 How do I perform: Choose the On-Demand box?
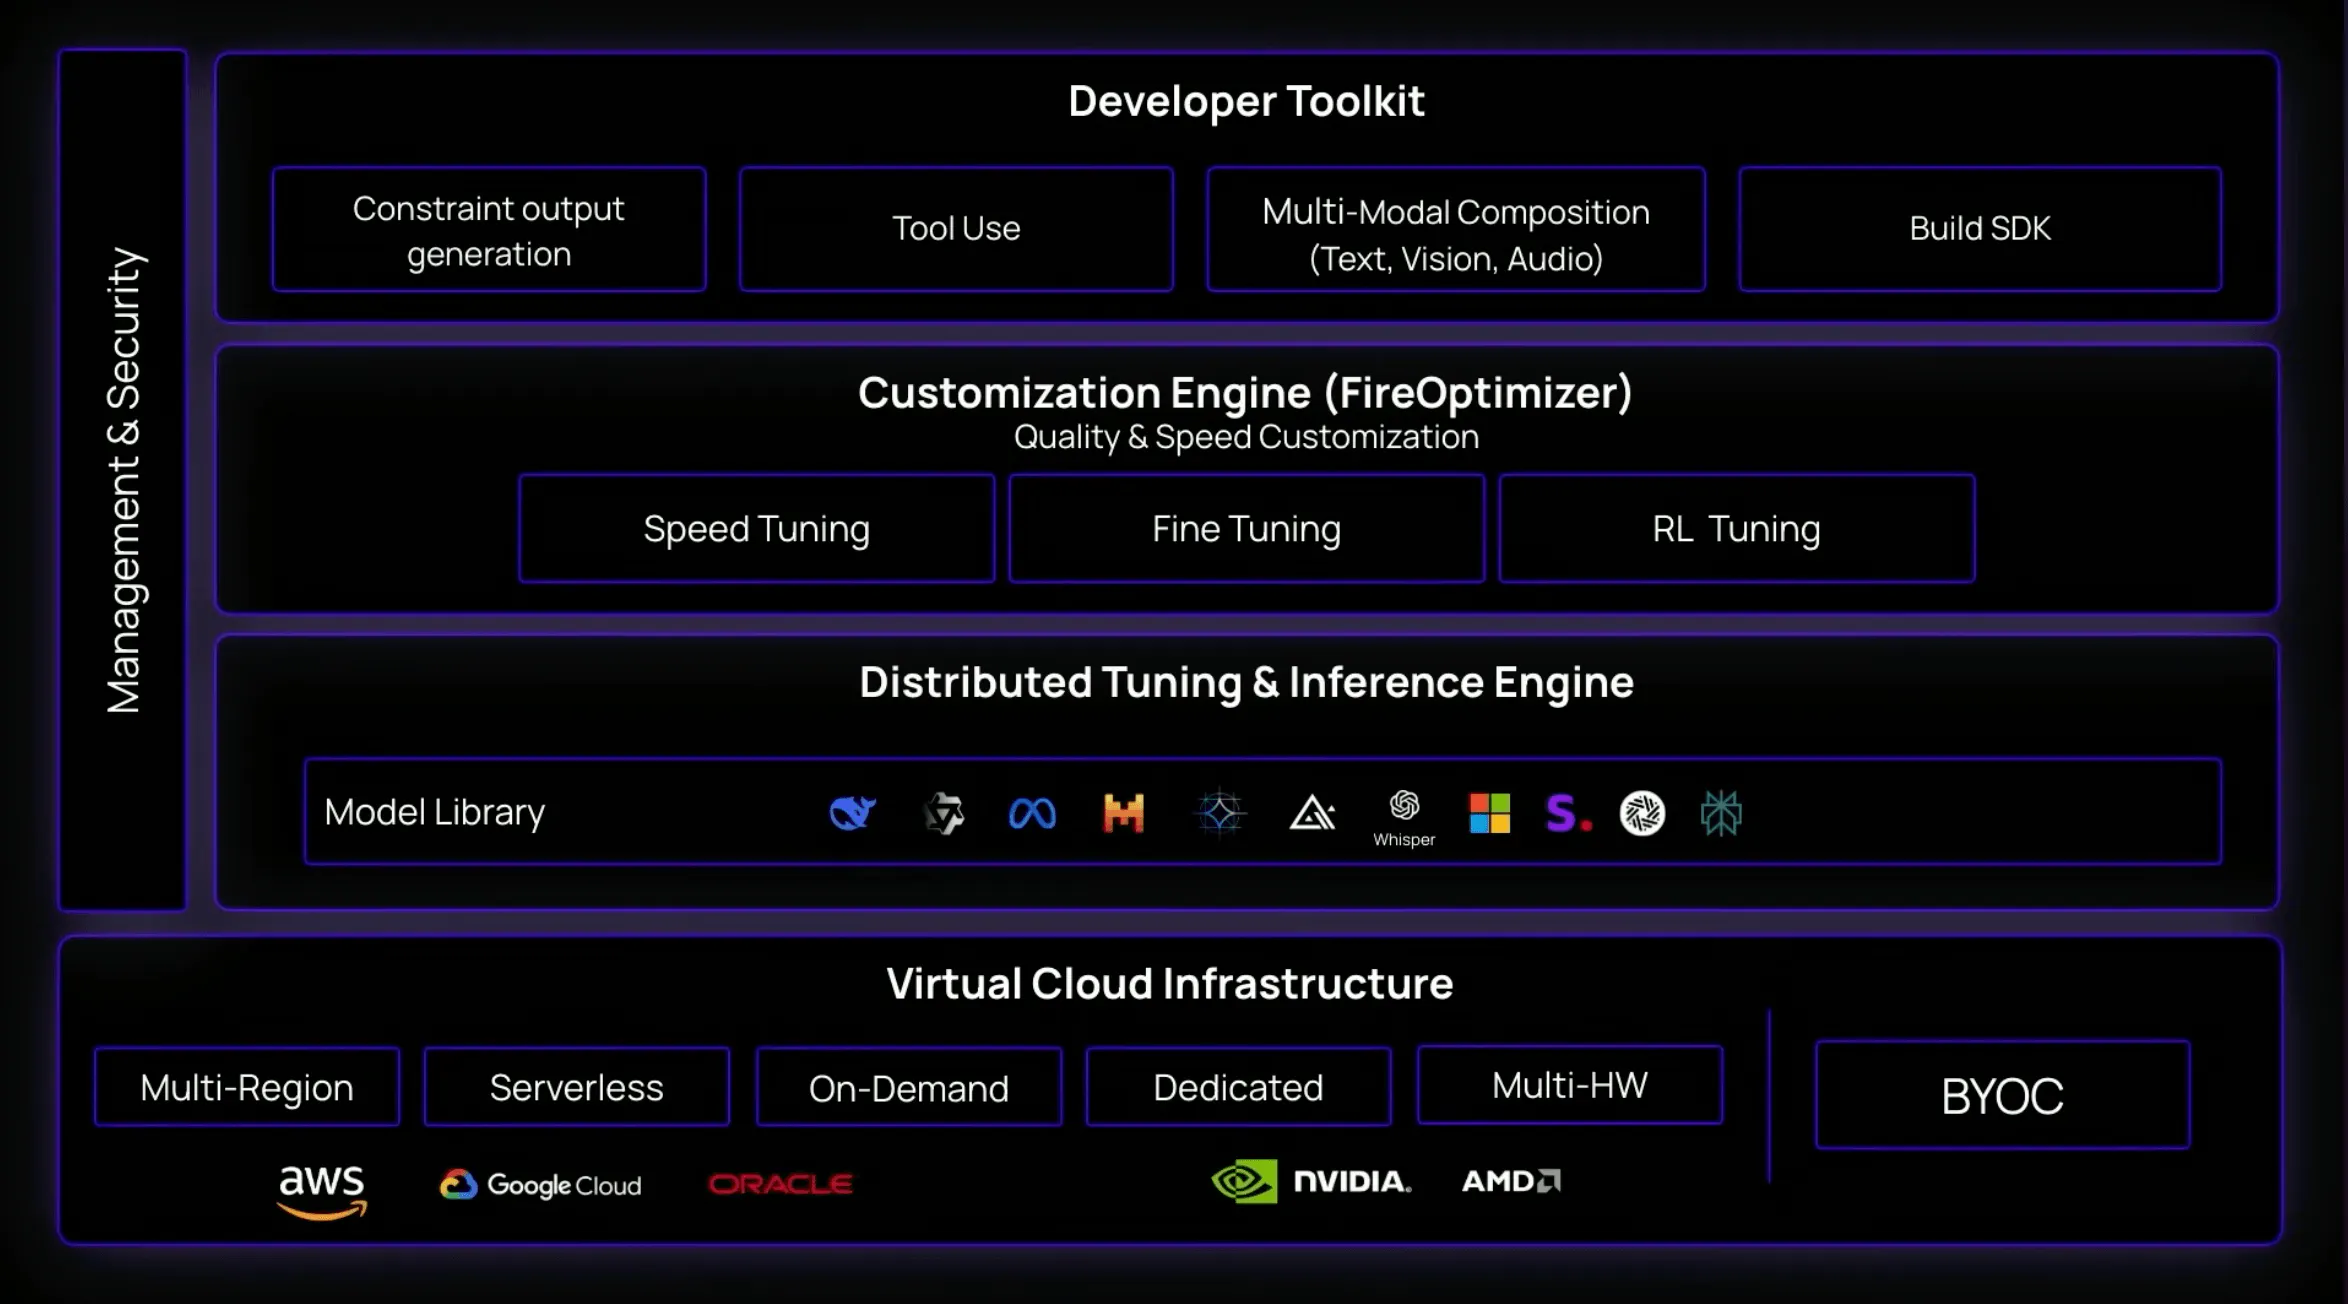click(x=909, y=1087)
